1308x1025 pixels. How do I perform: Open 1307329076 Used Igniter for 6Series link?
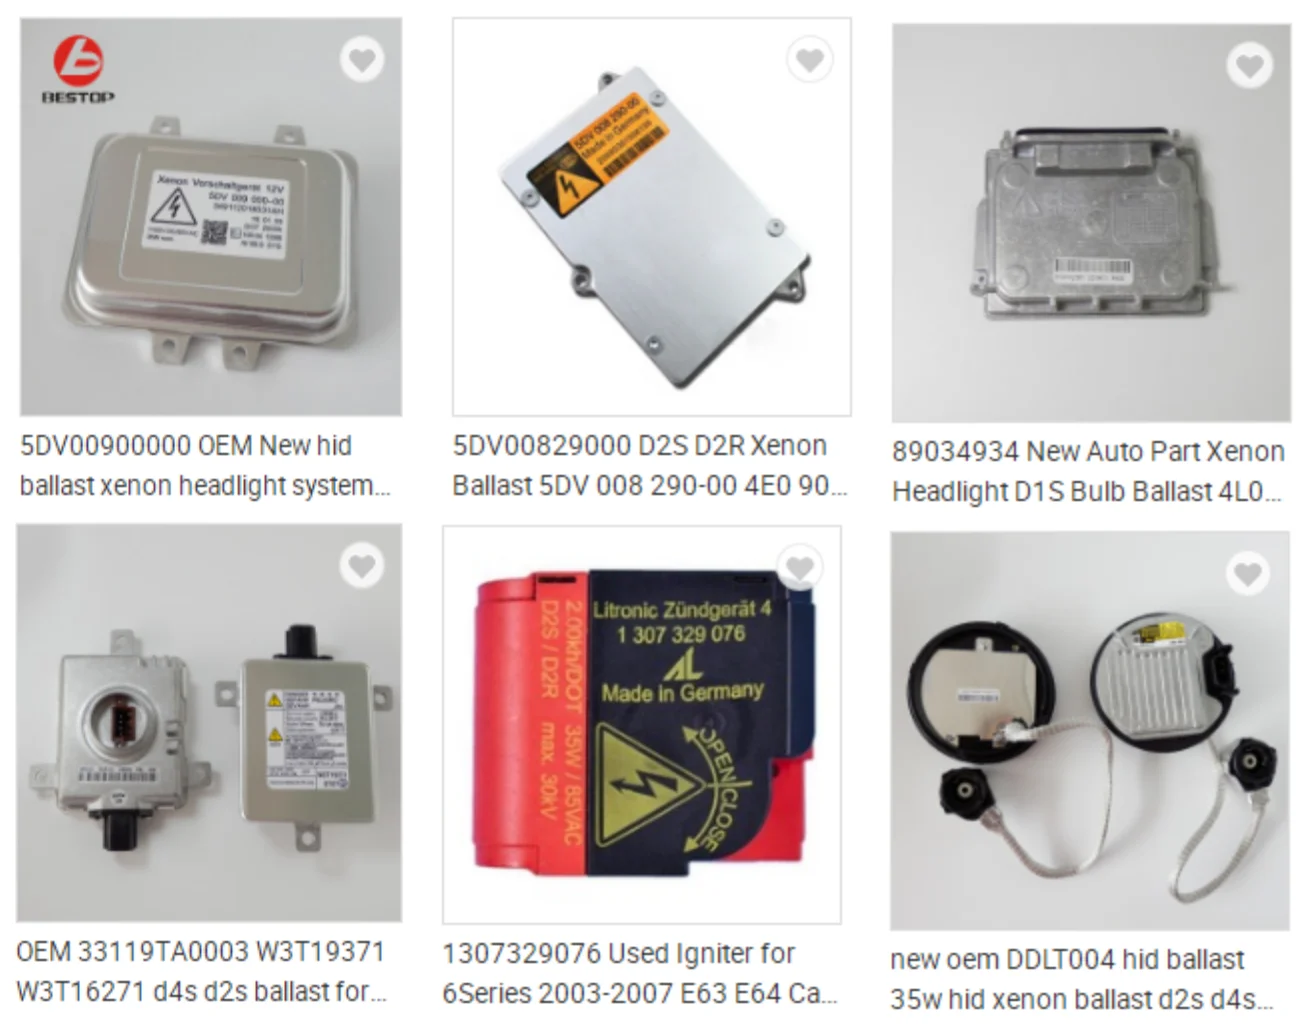(640, 973)
